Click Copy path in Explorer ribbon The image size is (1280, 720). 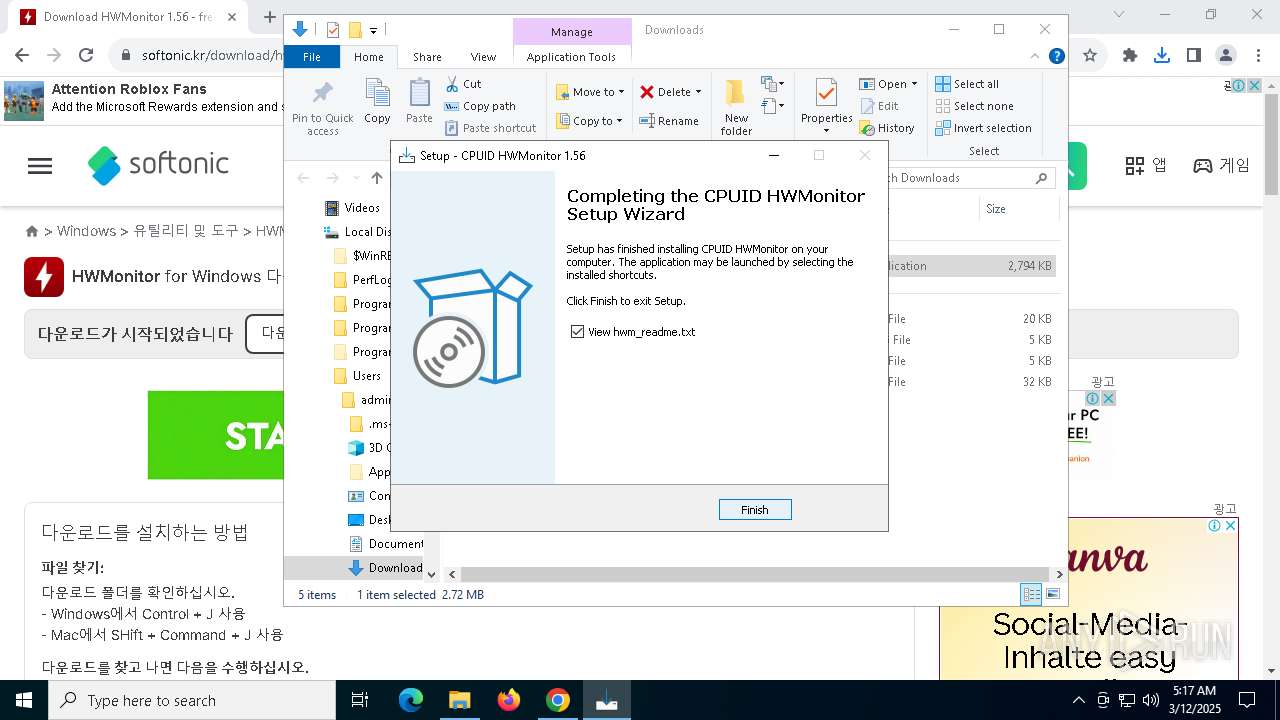coord(480,106)
